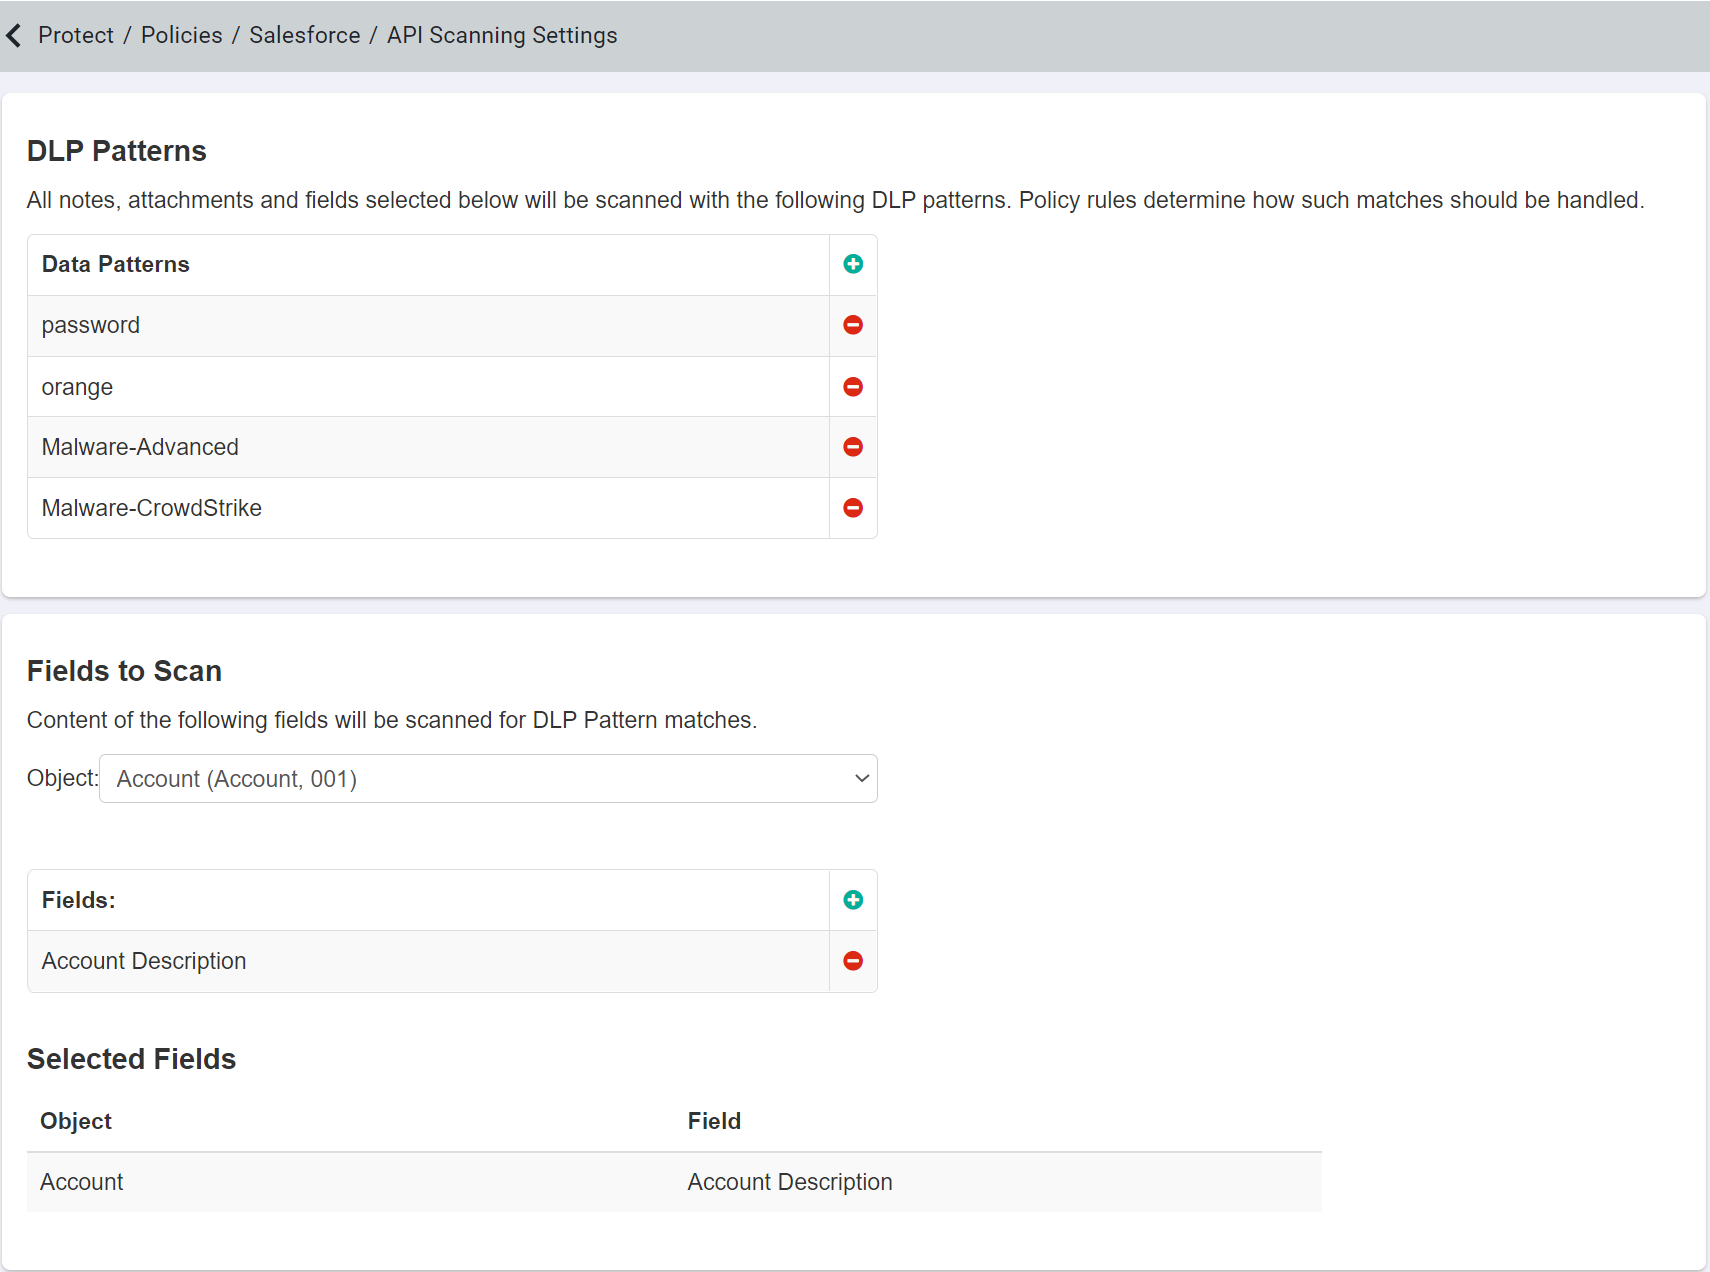Navigate to Protect in the breadcrumb
The height and width of the screenshot is (1272, 1710).
click(x=75, y=34)
